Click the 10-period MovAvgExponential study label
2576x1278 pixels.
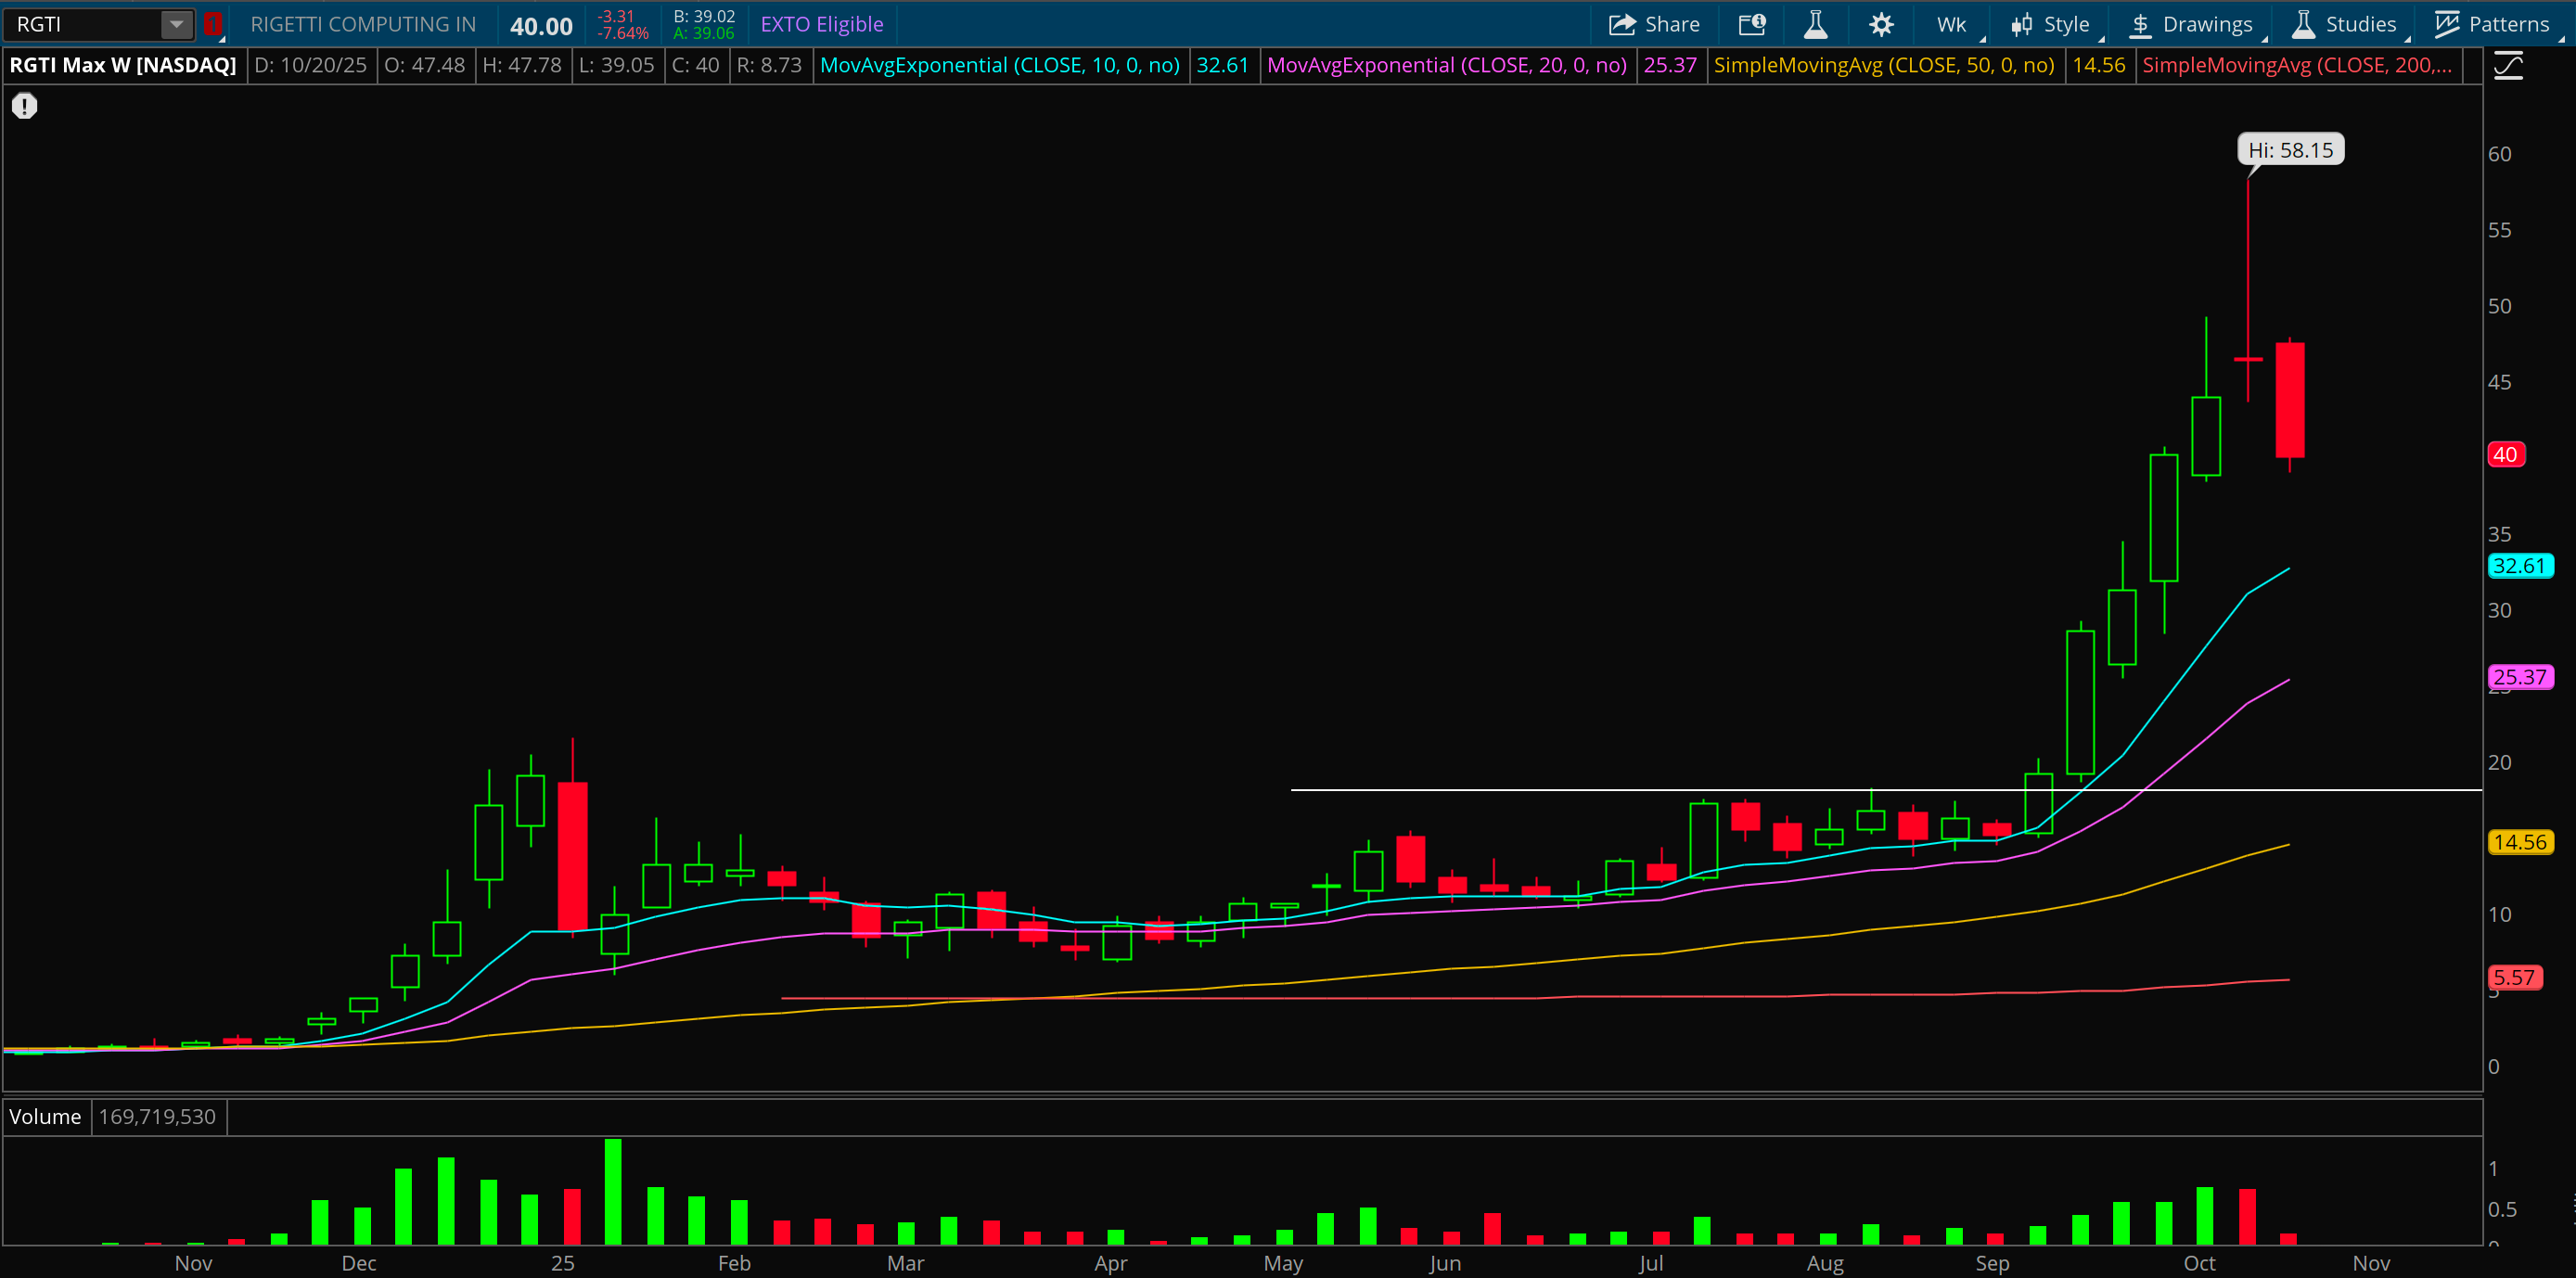point(999,65)
